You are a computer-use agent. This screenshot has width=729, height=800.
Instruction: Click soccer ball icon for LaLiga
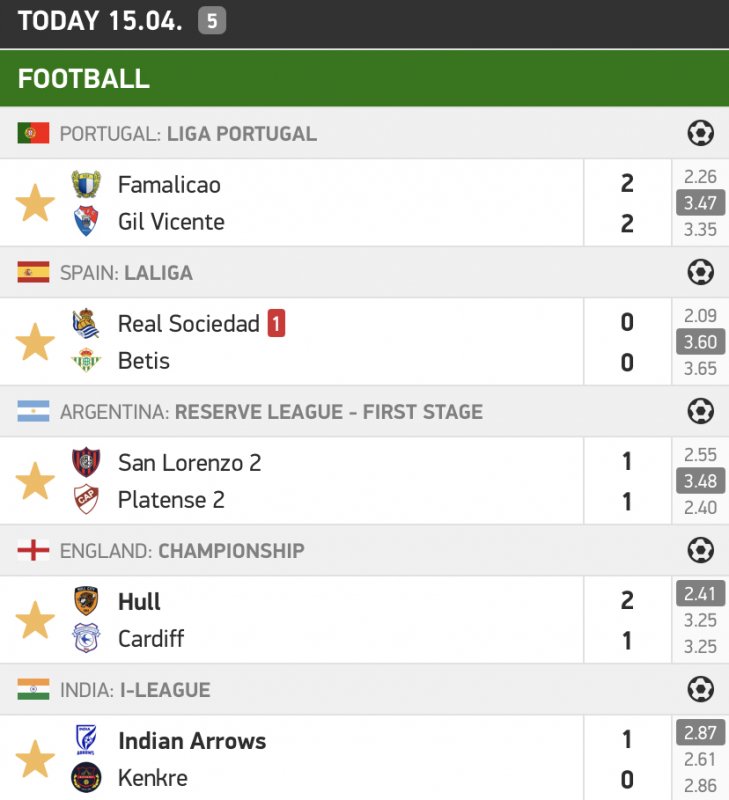click(701, 272)
